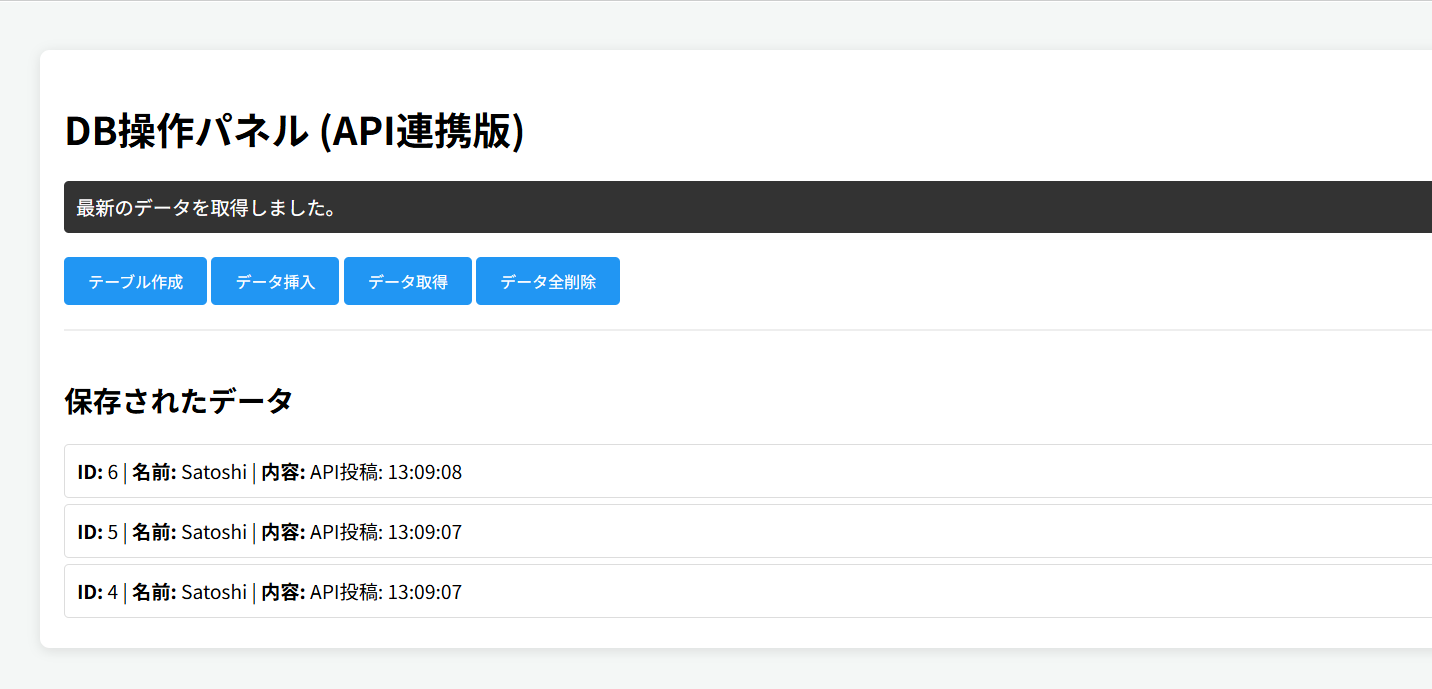Delete all data via データ全削除 button

[x=547, y=281]
